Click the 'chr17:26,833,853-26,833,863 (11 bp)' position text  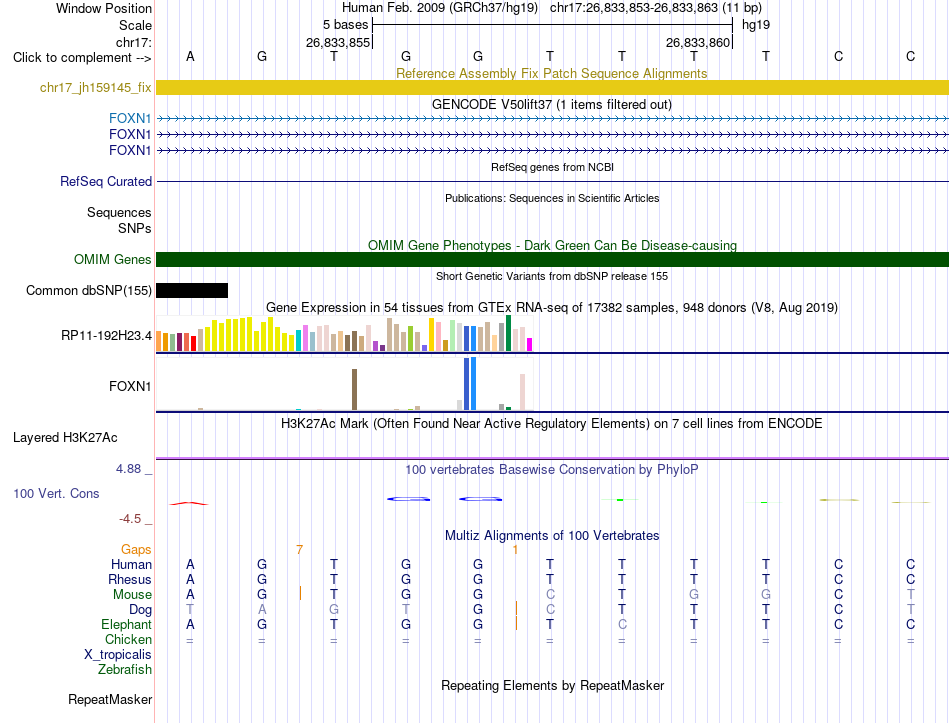tap(656, 8)
